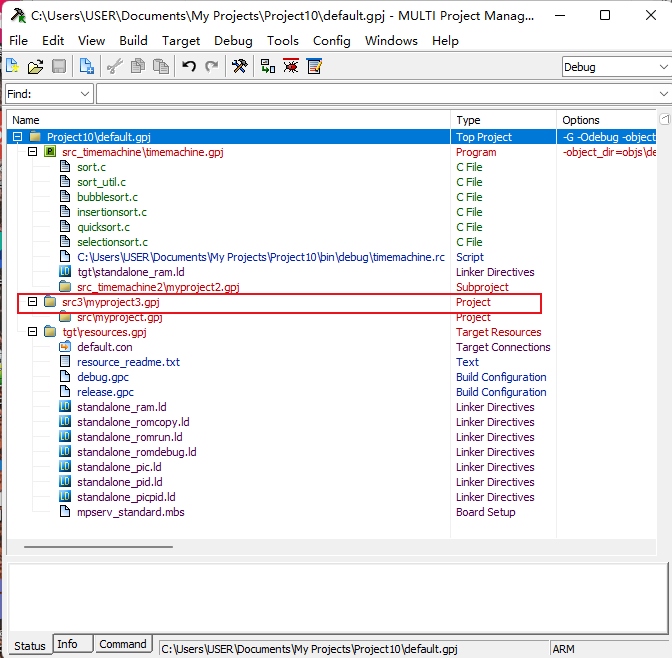Switch to the Command tab
672x658 pixels.
click(x=123, y=644)
